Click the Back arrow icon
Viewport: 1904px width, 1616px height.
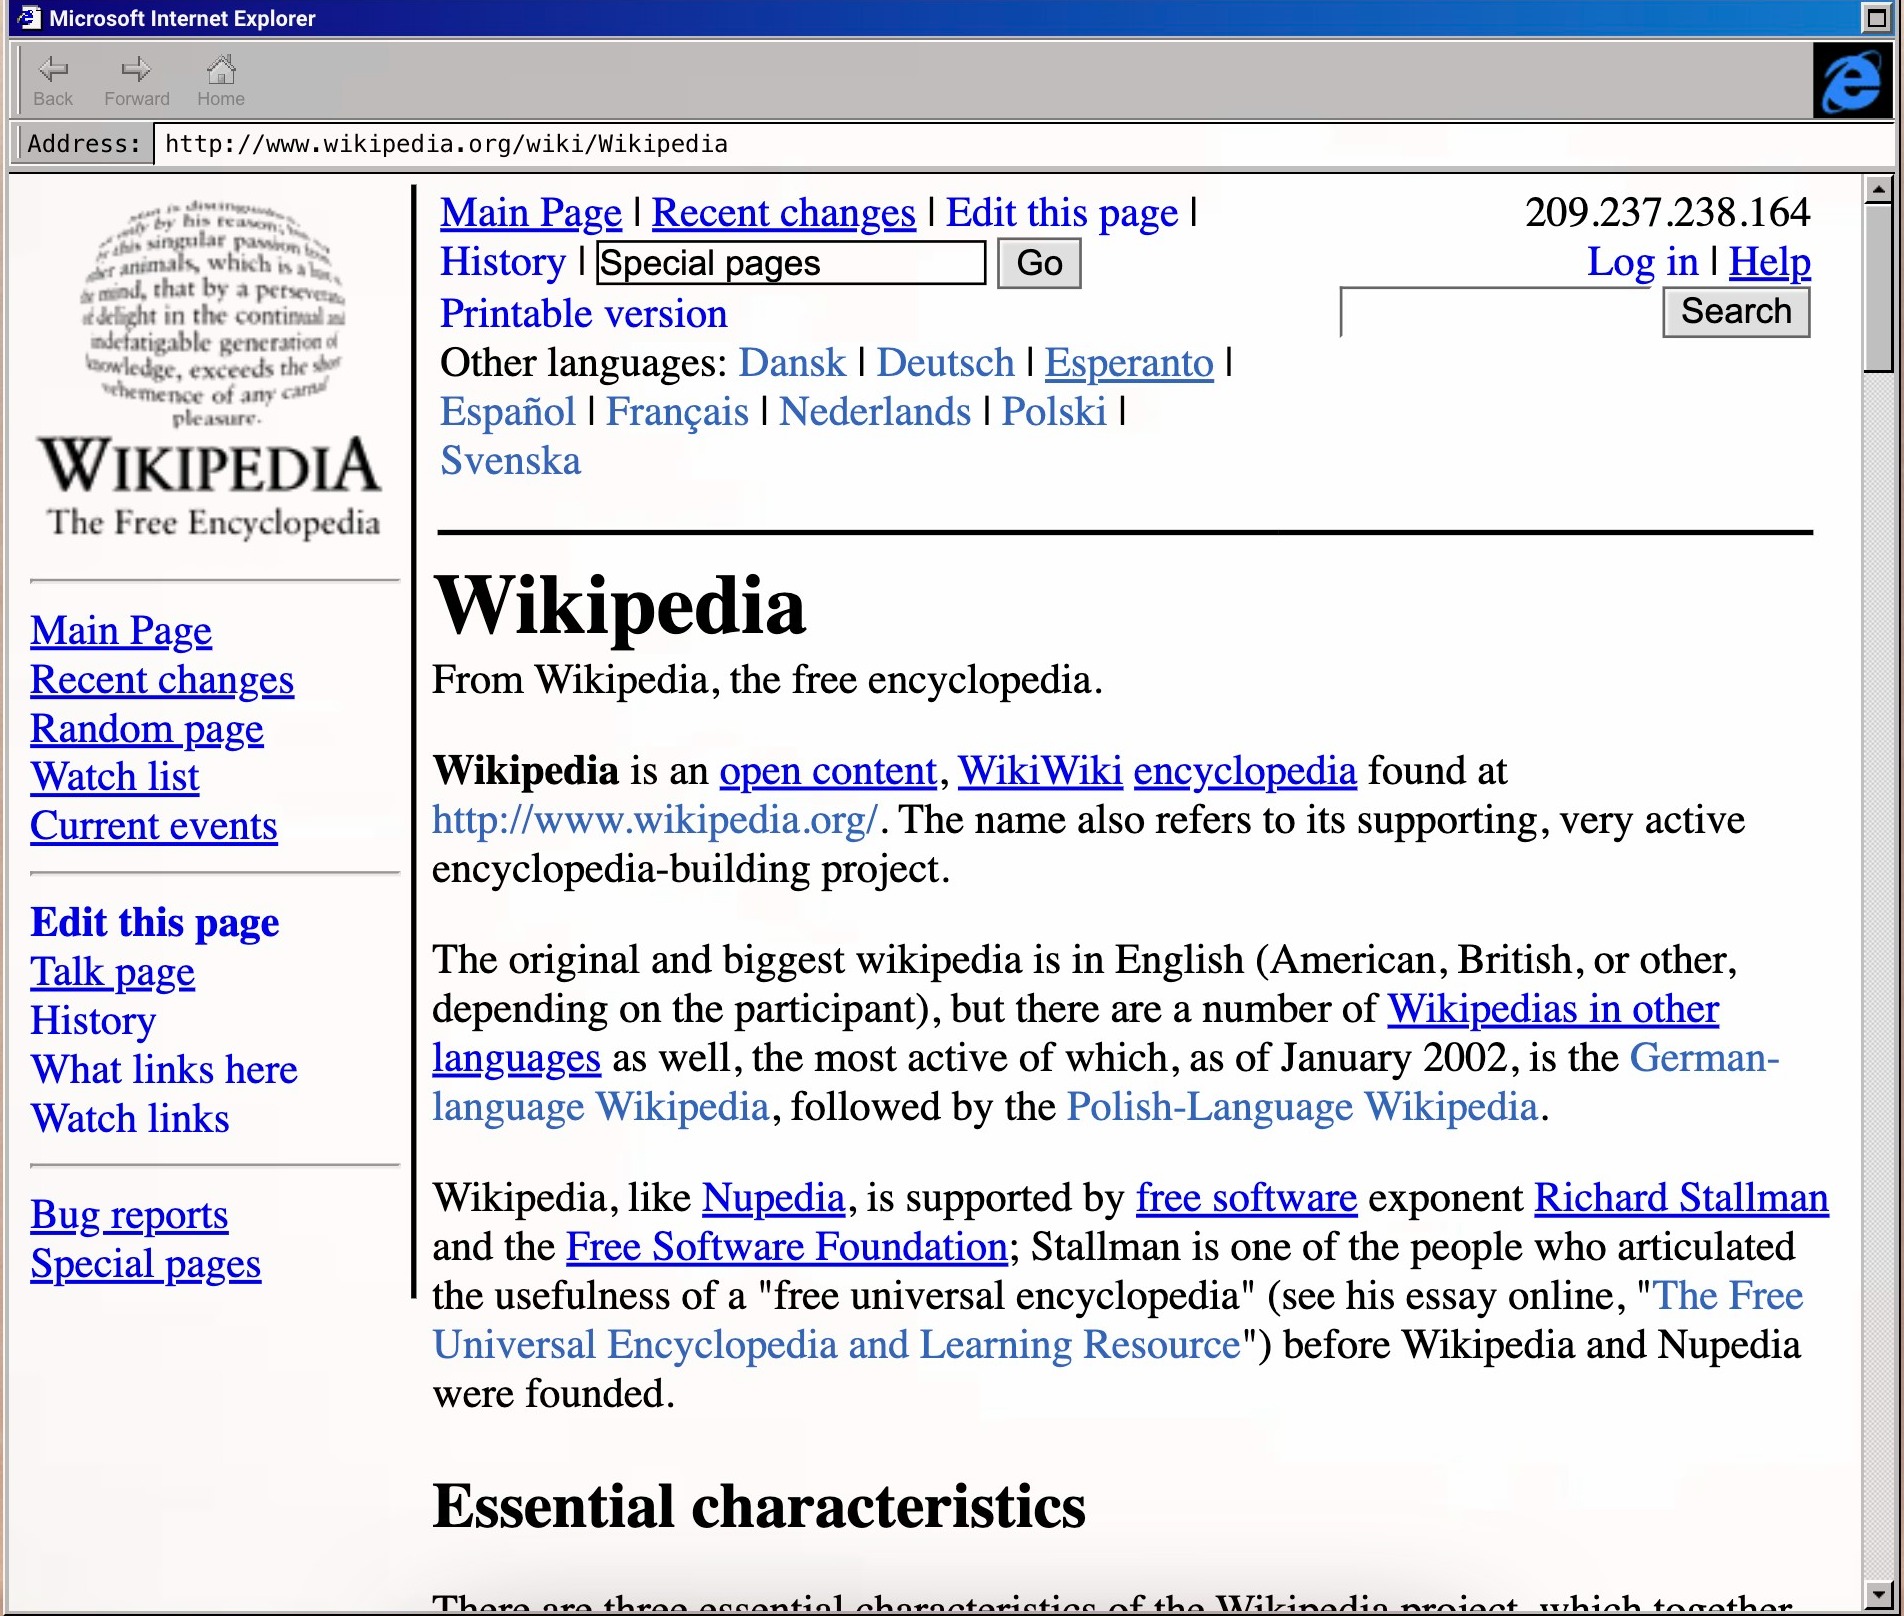[52, 70]
